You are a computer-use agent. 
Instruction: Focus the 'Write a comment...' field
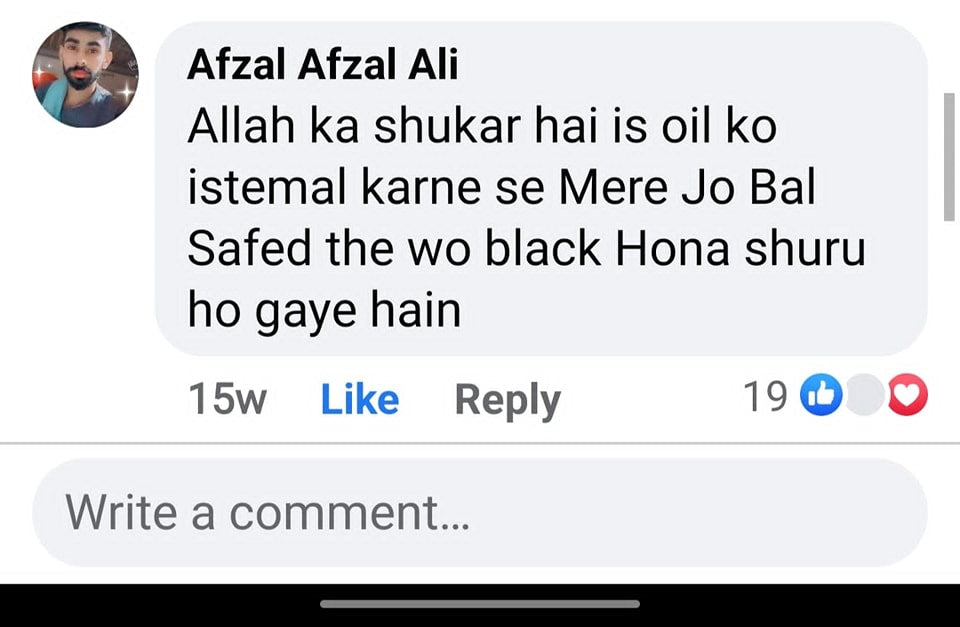(x=479, y=512)
